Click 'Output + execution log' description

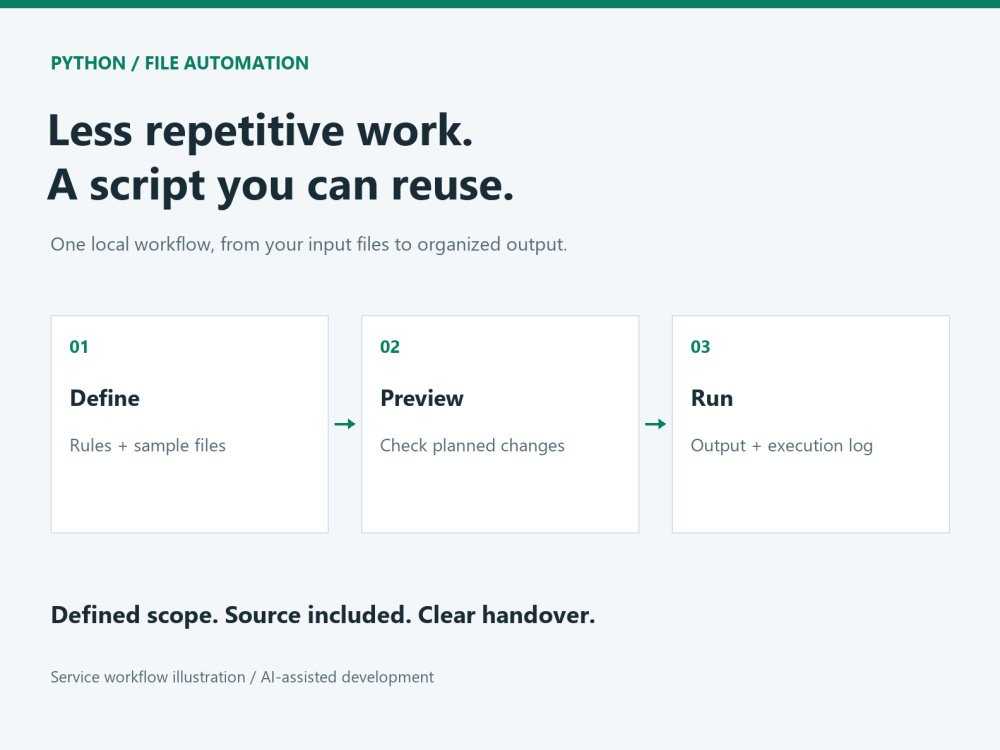tap(782, 445)
